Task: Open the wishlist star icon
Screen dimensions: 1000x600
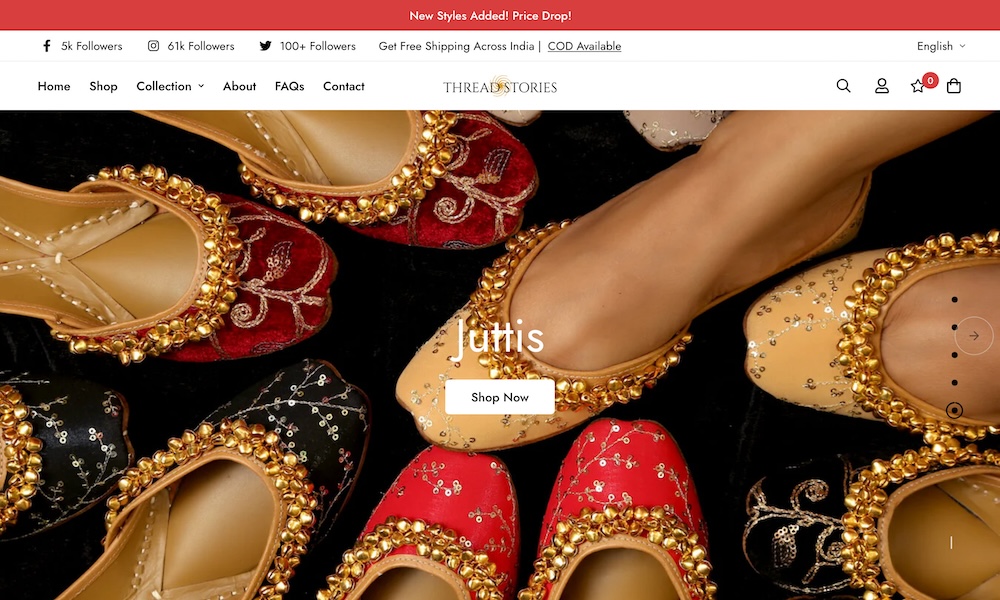Action: (918, 86)
